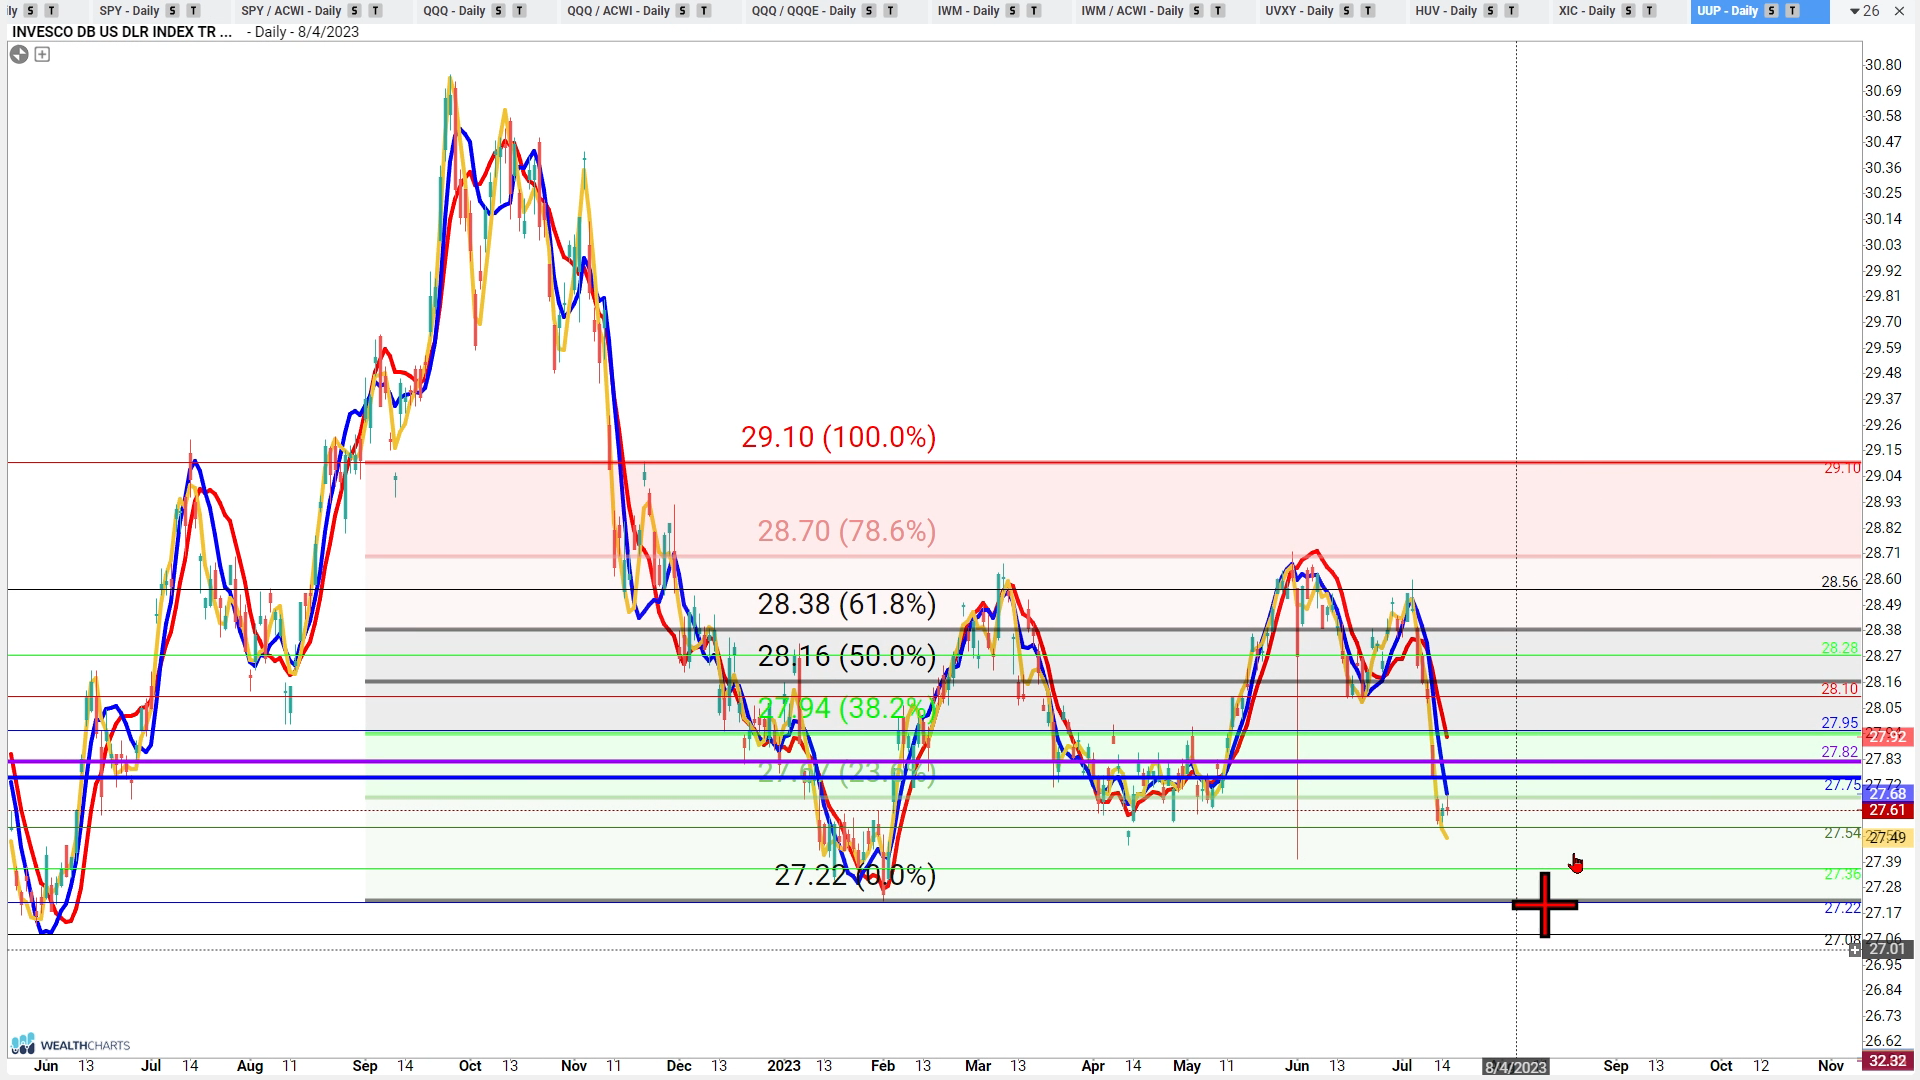Click the S icon on IWM / ACWI tab

click(x=1197, y=11)
